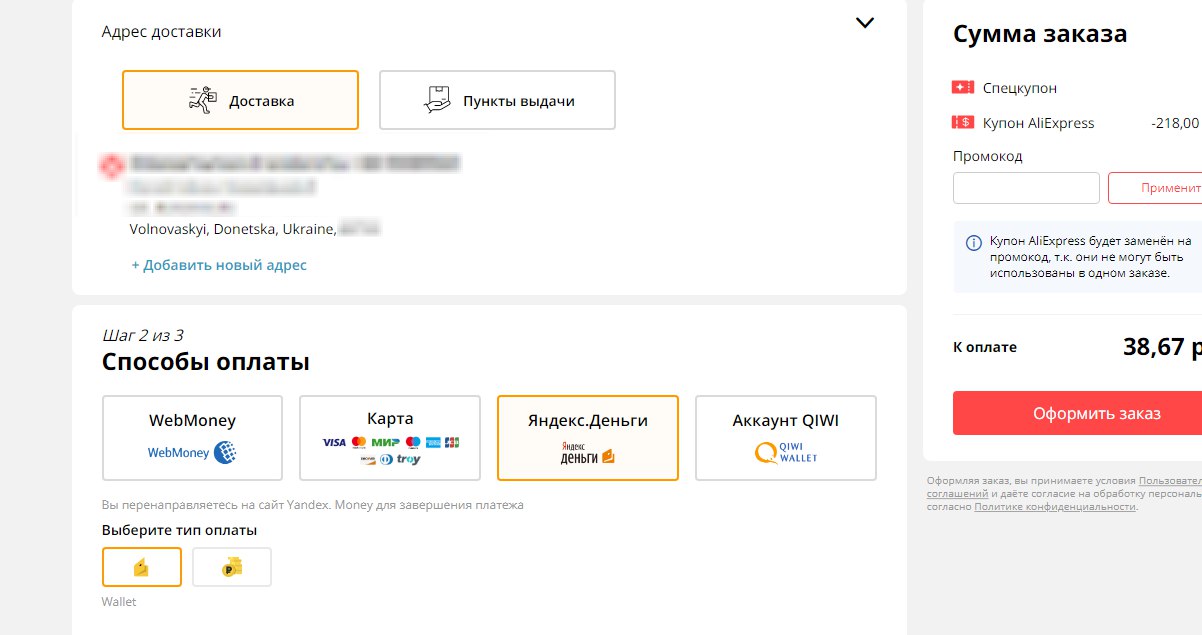1202x635 pixels.
Task: Select the coins payment type option
Action: coord(232,567)
